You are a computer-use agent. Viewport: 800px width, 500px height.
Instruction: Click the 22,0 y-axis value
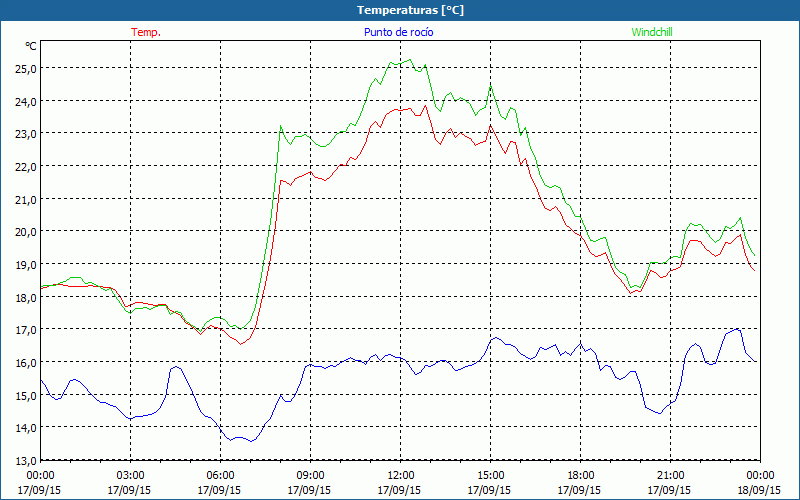pos(26,166)
